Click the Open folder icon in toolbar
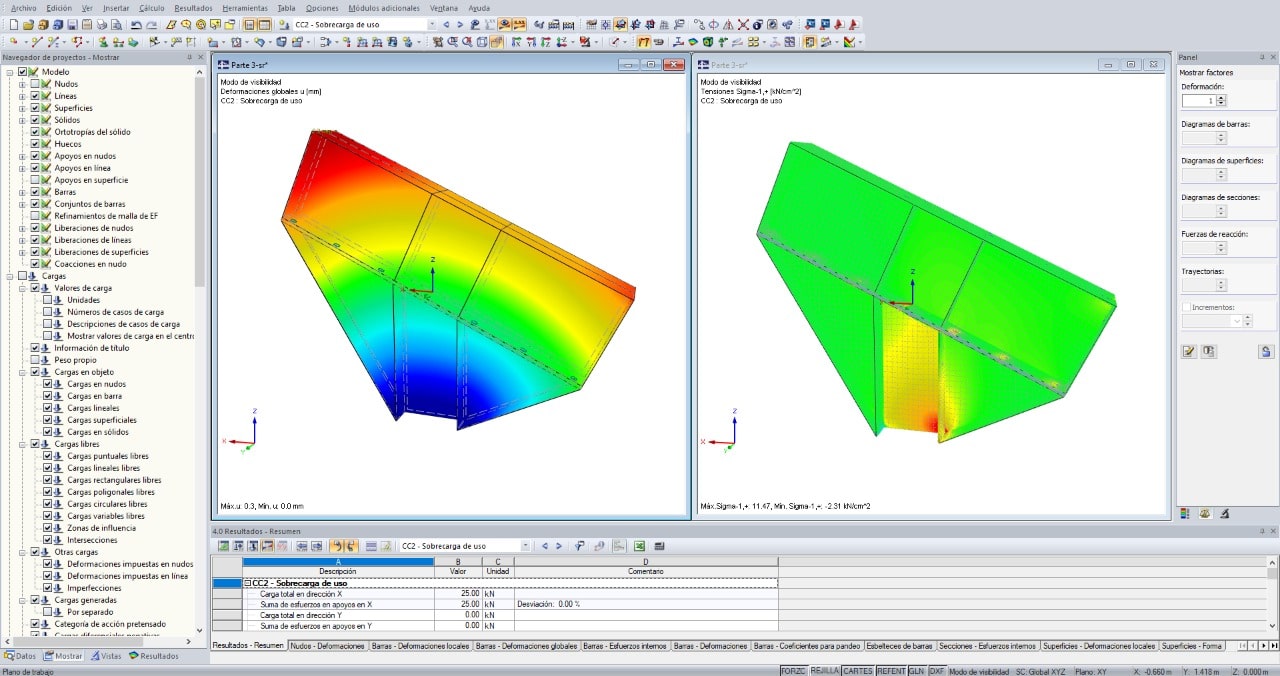The height and width of the screenshot is (676, 1280). pyautogui.click(x=28, y=24)
